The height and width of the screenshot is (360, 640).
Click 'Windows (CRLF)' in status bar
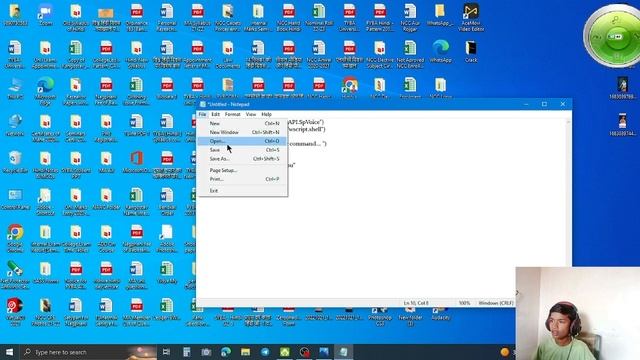pos(496,303)
